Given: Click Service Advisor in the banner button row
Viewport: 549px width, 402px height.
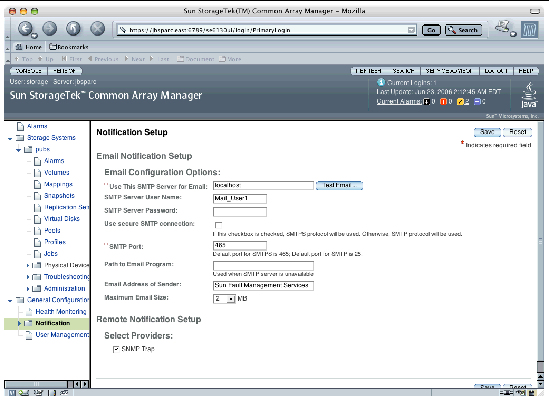Looking at the screenshot, I should coord(449,71).
